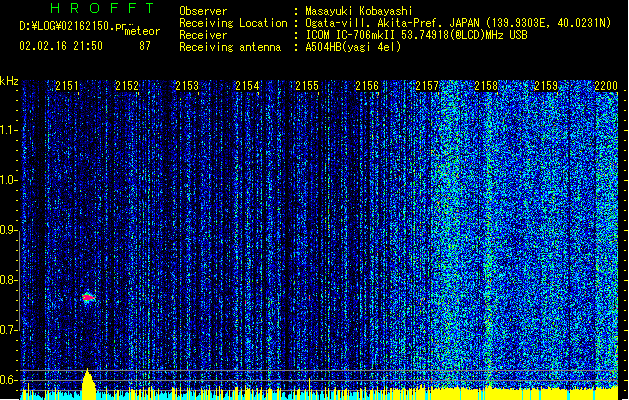Click the 1.0 kHz axis tick label

[x=8, y=180]
